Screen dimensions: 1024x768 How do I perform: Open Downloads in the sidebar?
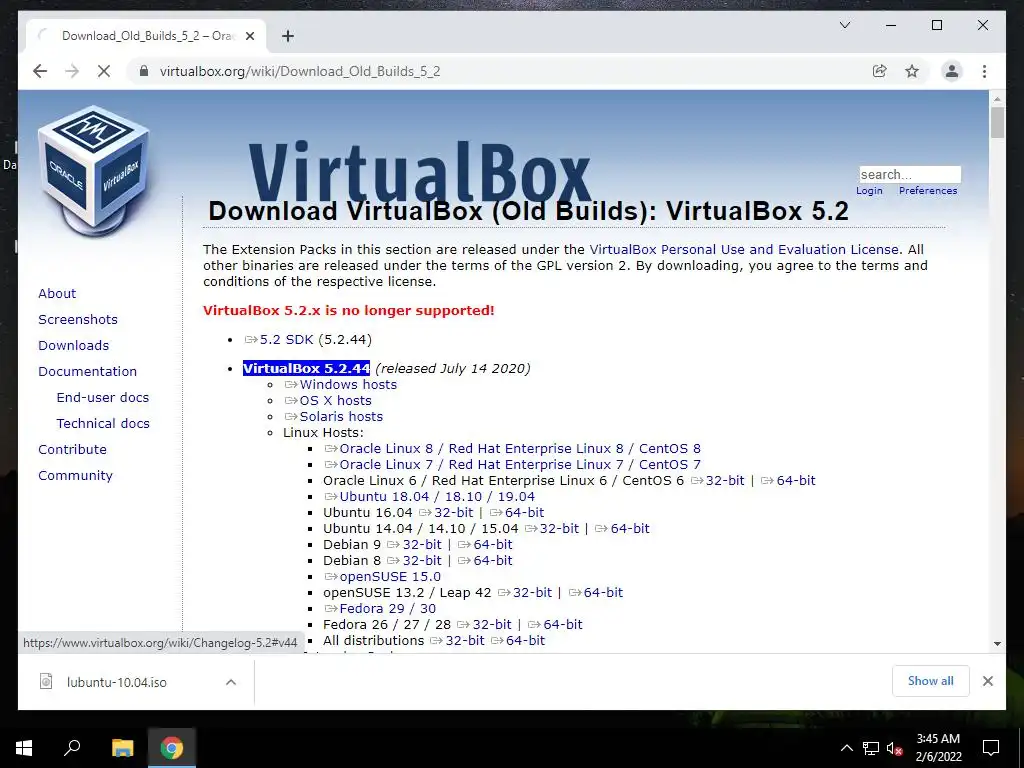tap(73, 345)
